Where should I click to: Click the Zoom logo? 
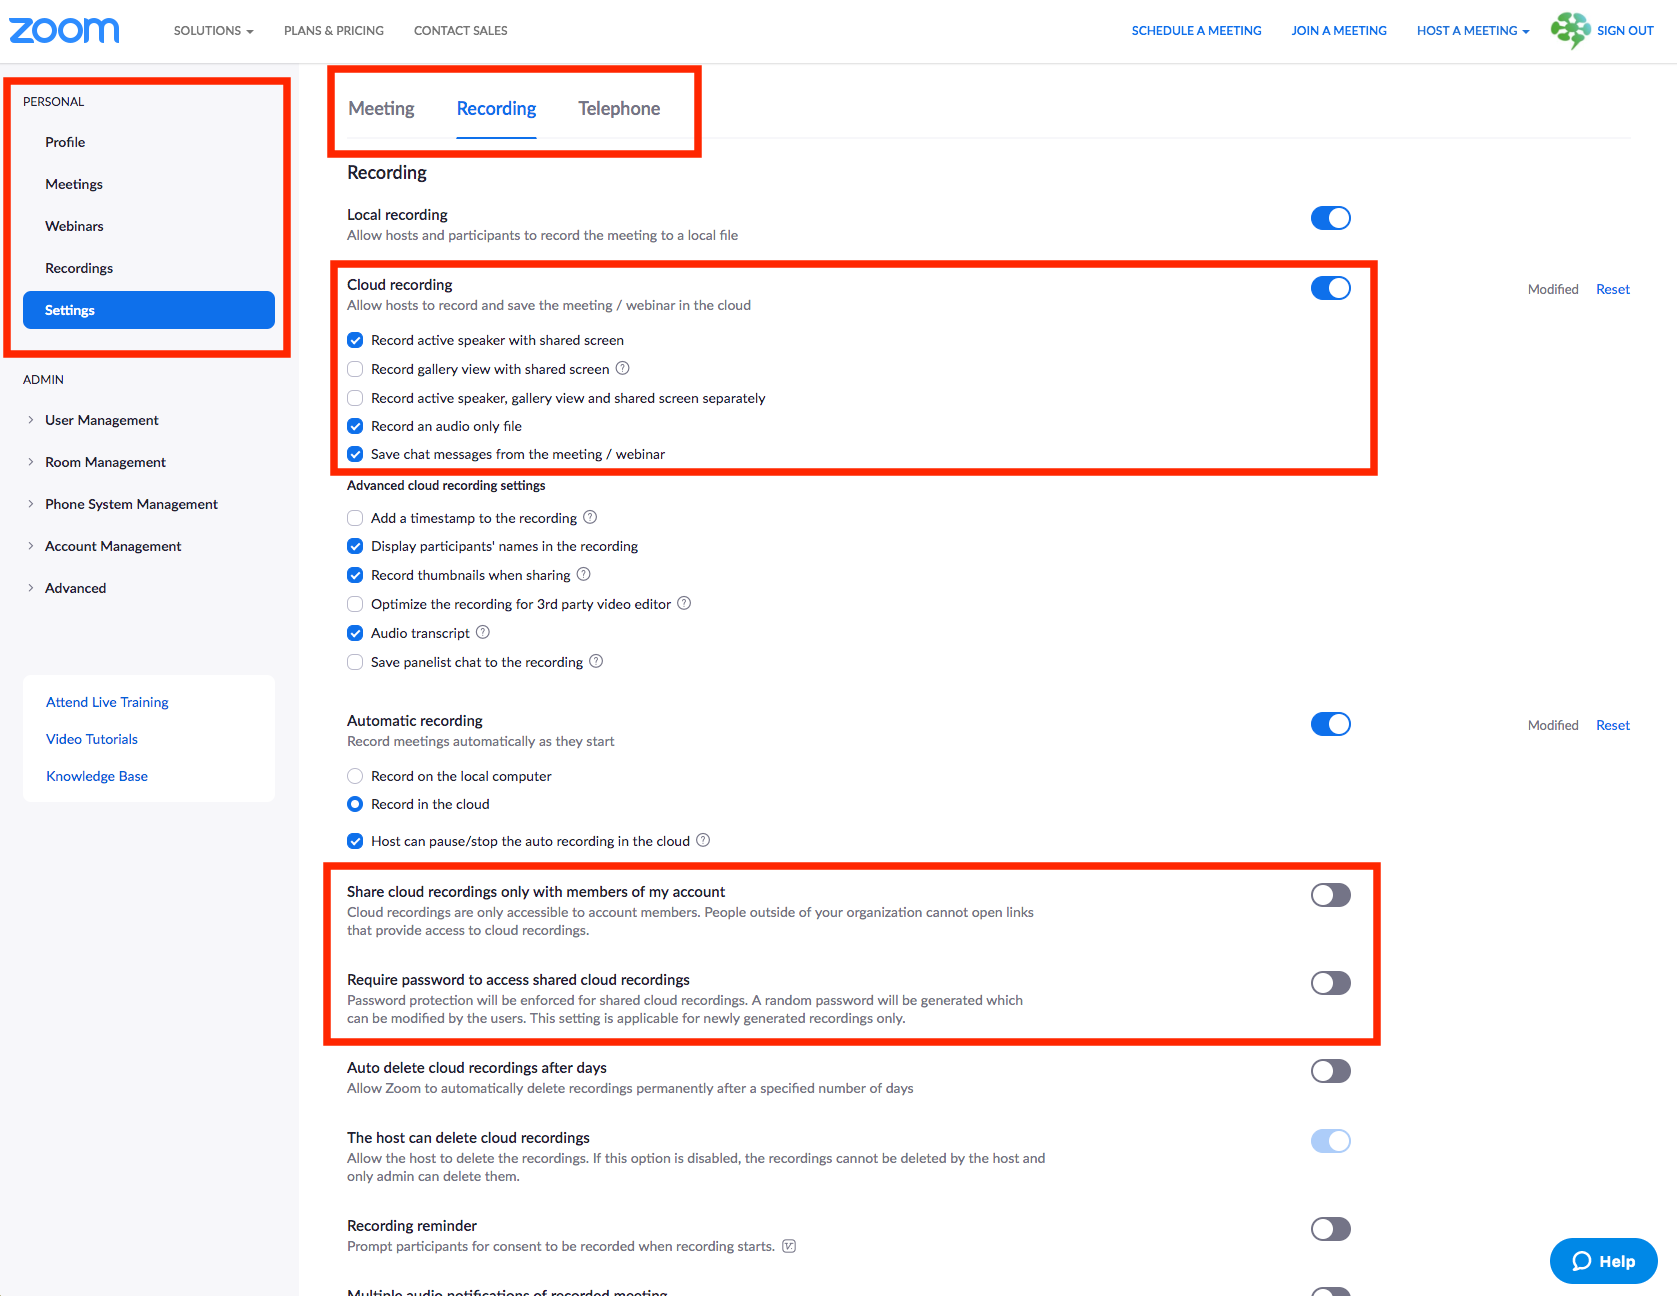(x=64, y=30)
